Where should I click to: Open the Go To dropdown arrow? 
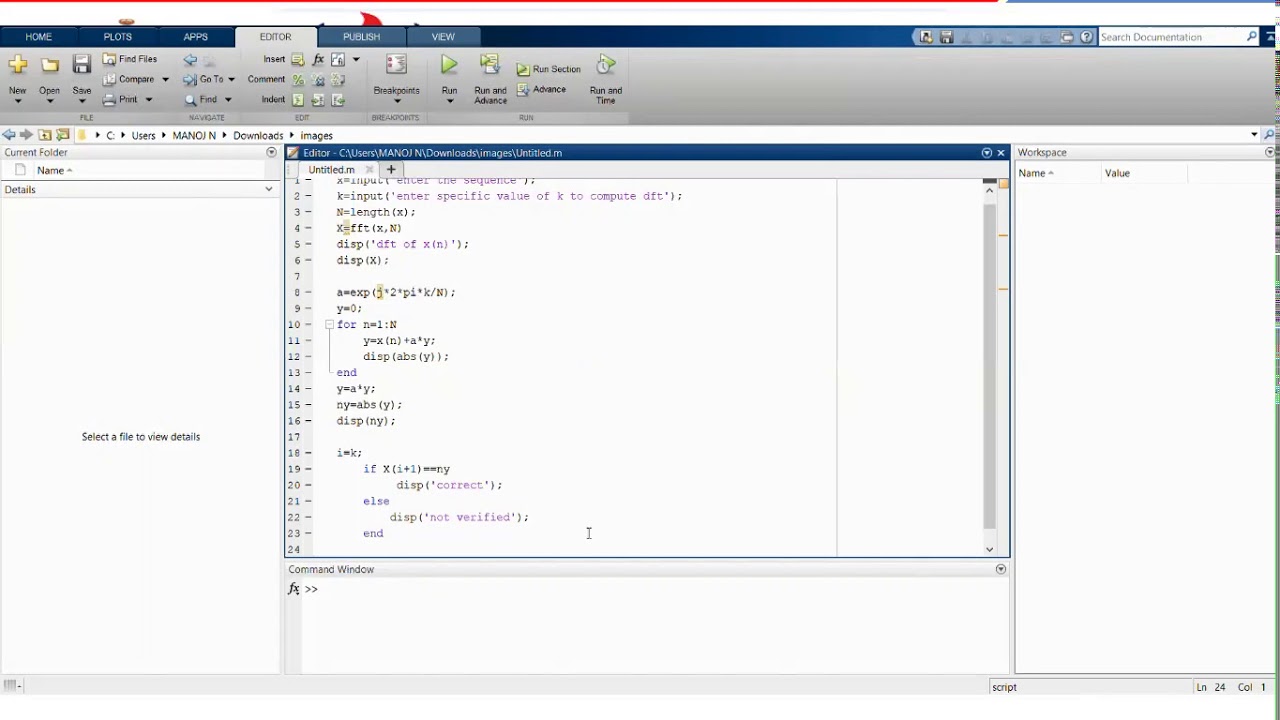(x=231, y=79)
